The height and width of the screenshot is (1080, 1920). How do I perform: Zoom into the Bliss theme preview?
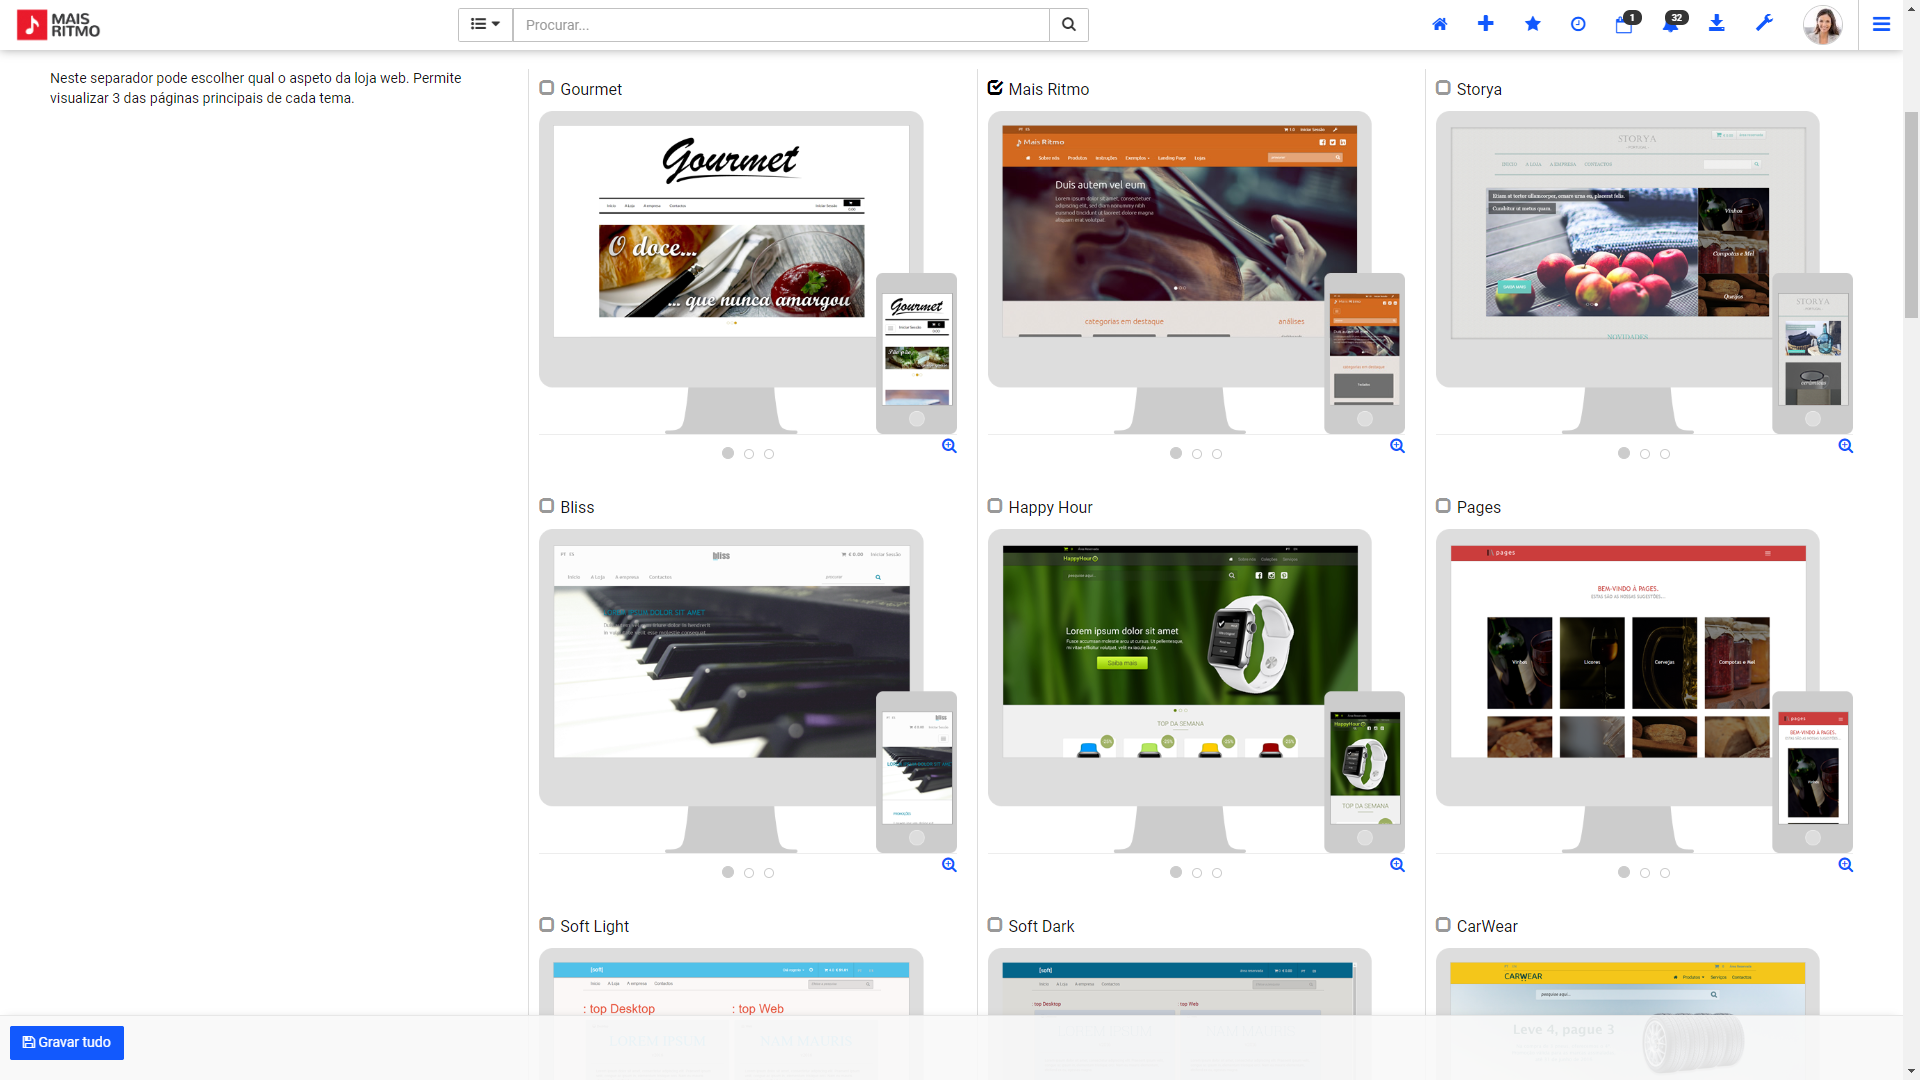tap(949, 865)
